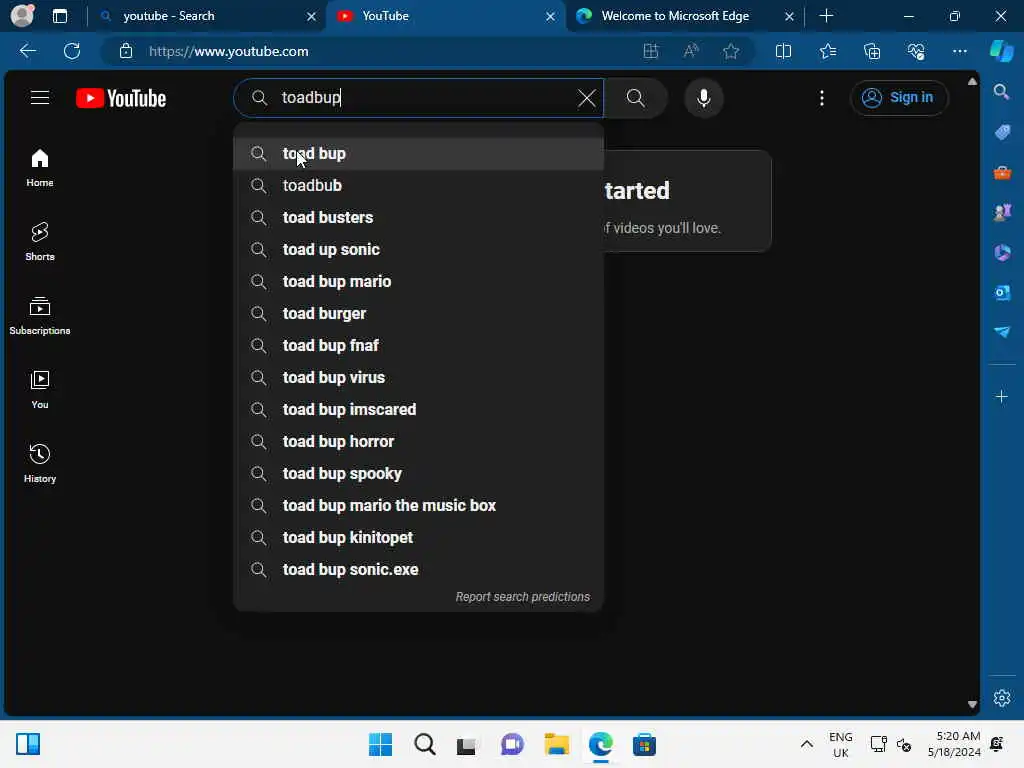Screen dimensions: 1024x768
Task: Select suggestion "toadbub"
Action: [419, 185]
